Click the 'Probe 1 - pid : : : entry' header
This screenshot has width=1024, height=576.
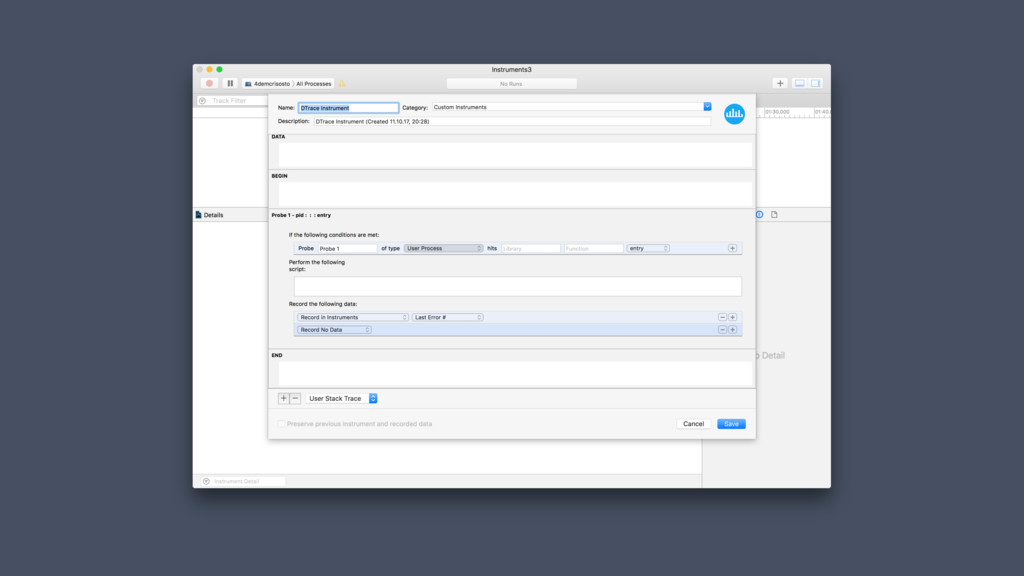click(301, 215)
